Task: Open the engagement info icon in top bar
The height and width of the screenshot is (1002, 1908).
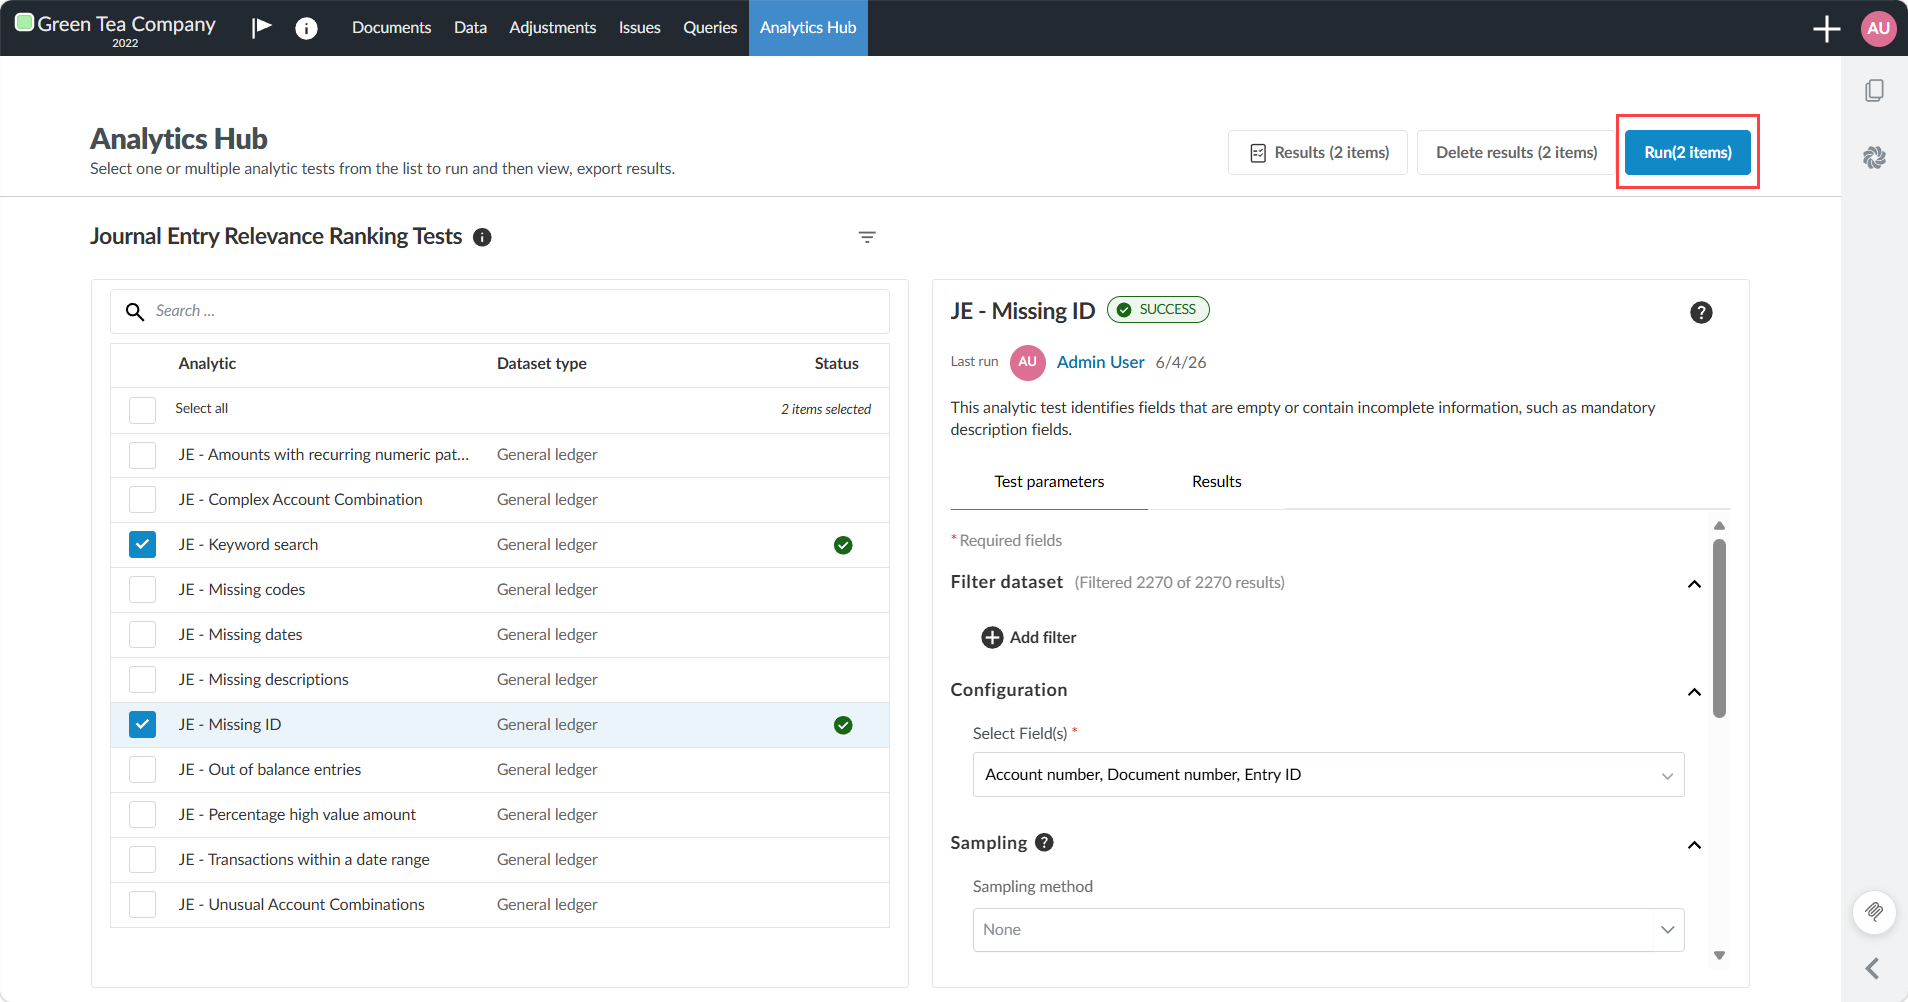Action: tap(307, 28)
